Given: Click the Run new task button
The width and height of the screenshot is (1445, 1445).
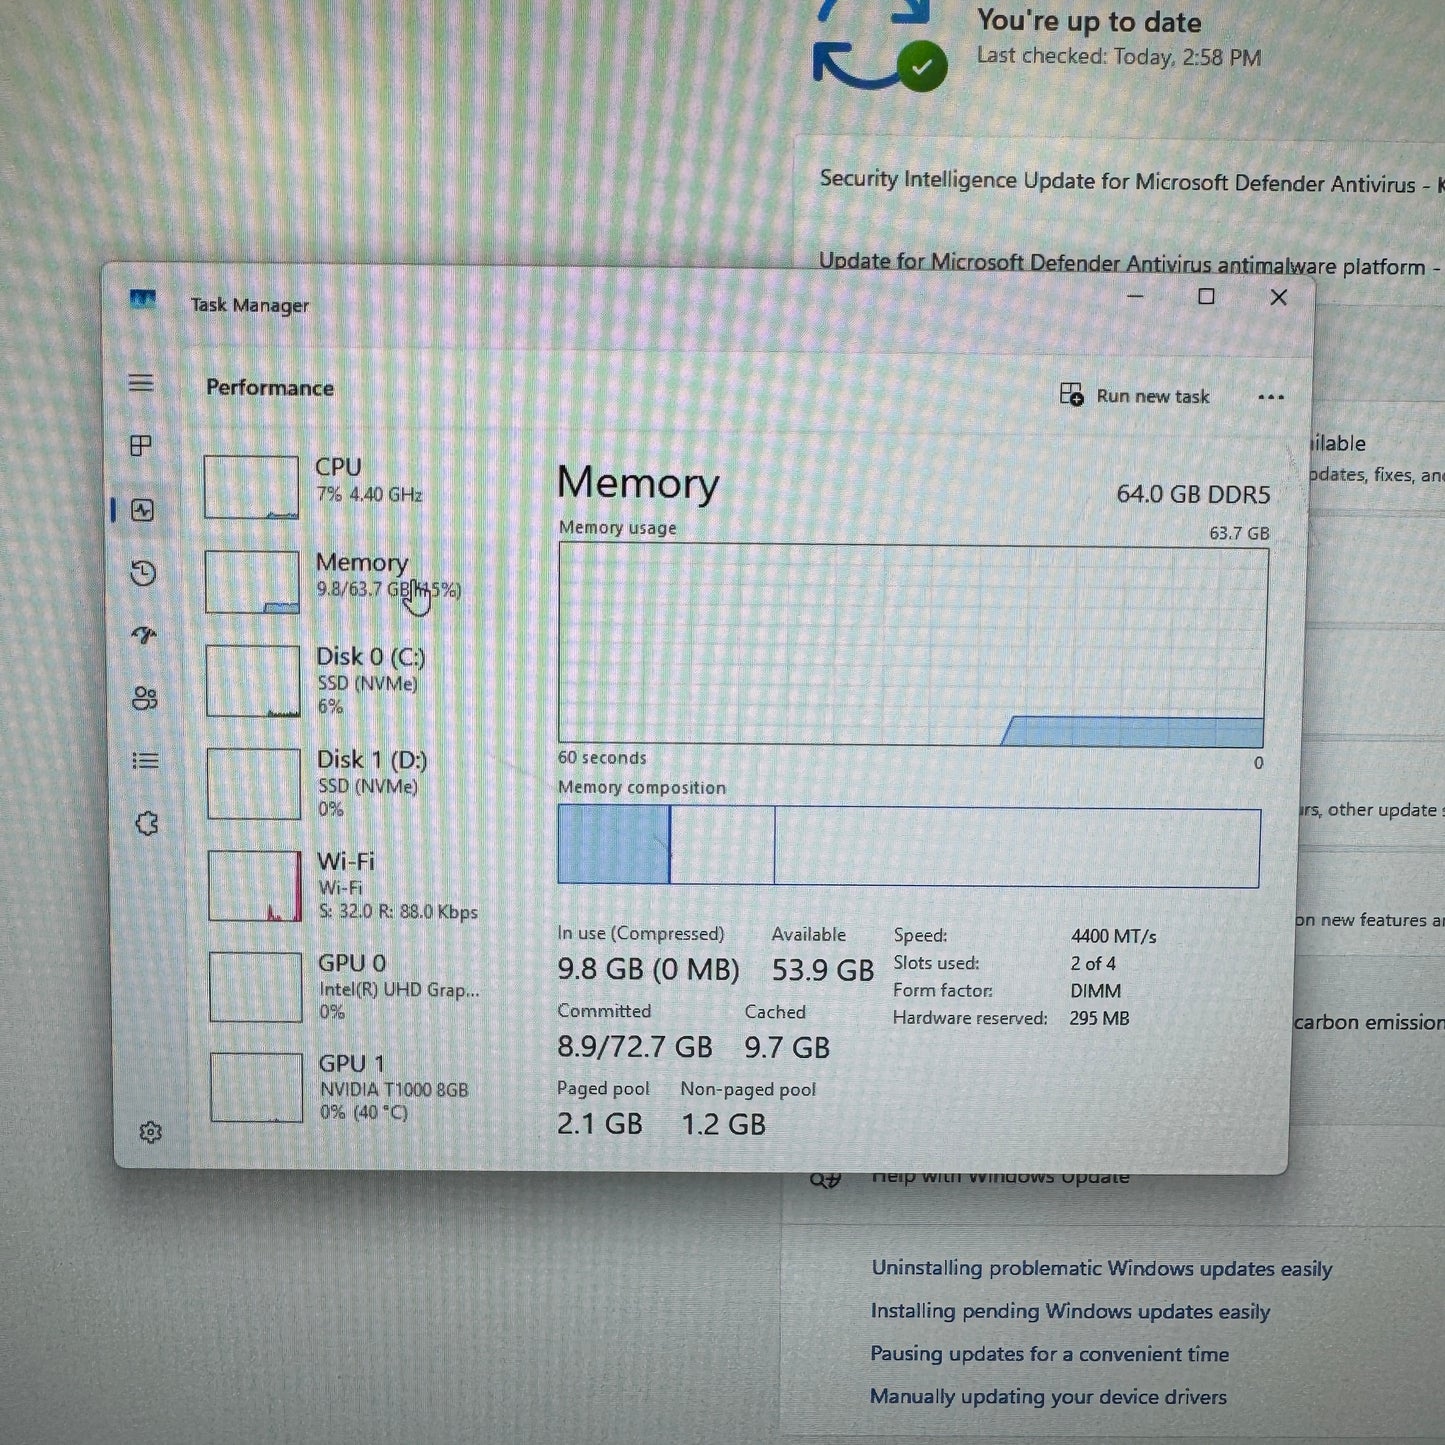Looking at the screenshot, I should coord(1135,395).
